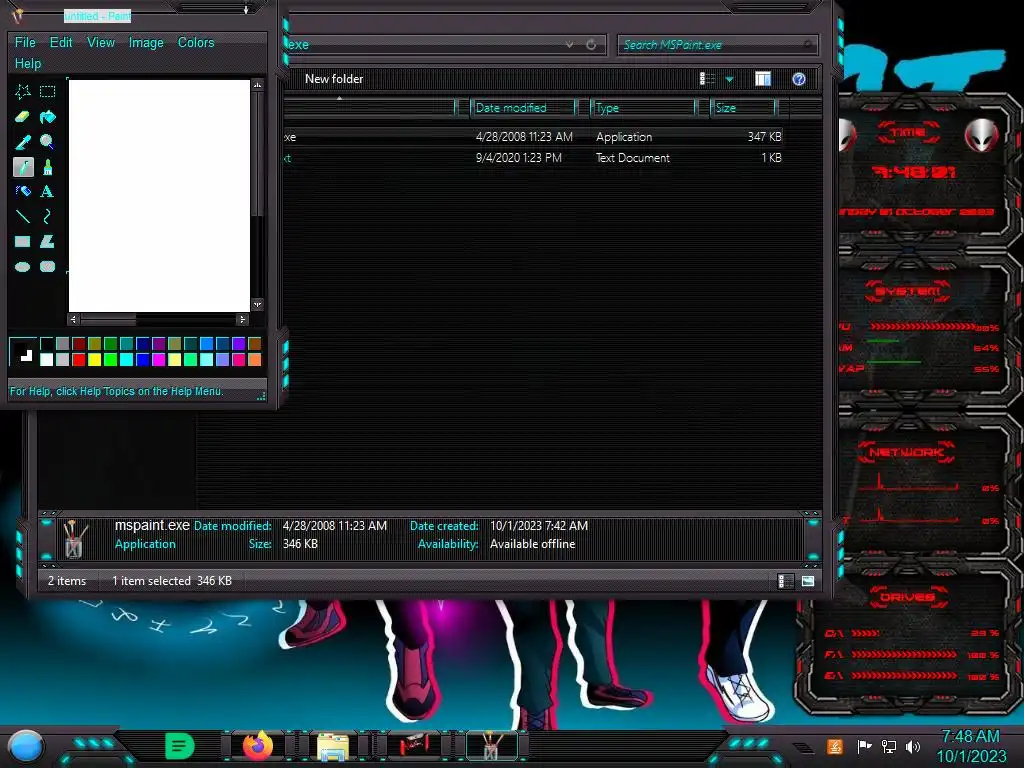The width and height of the screenshot is (1024, 768).
Task: Open Firefox from the taskbar
Action: [x=258, y=745]
